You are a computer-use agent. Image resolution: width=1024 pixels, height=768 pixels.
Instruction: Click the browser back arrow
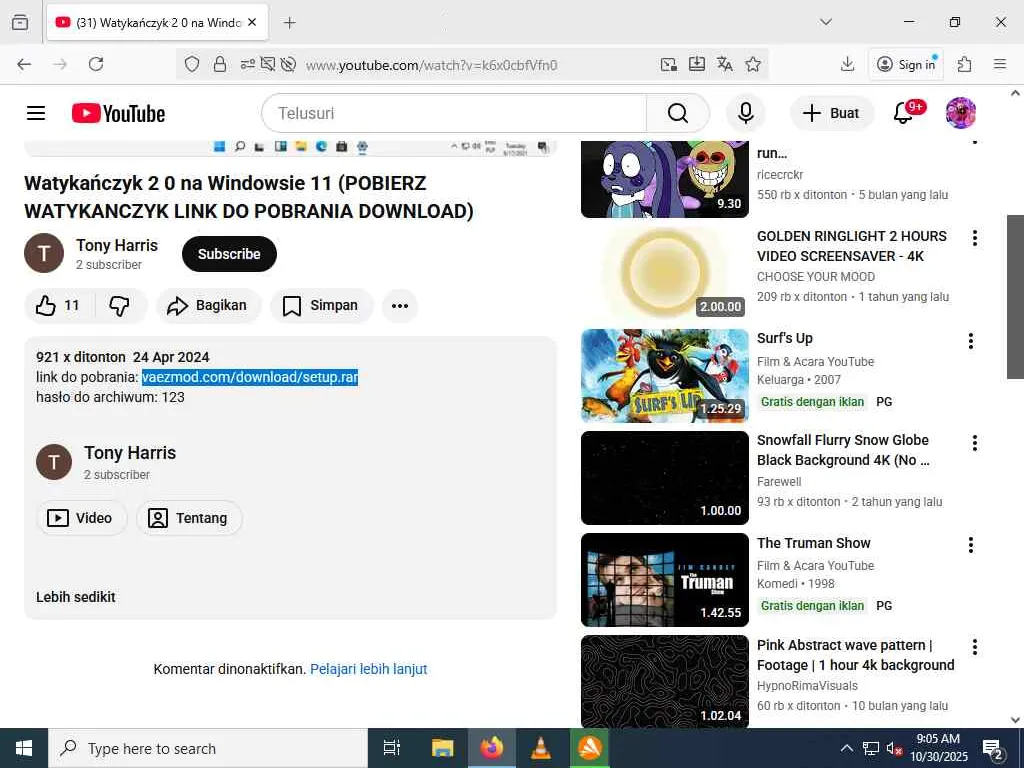(24, 64)
